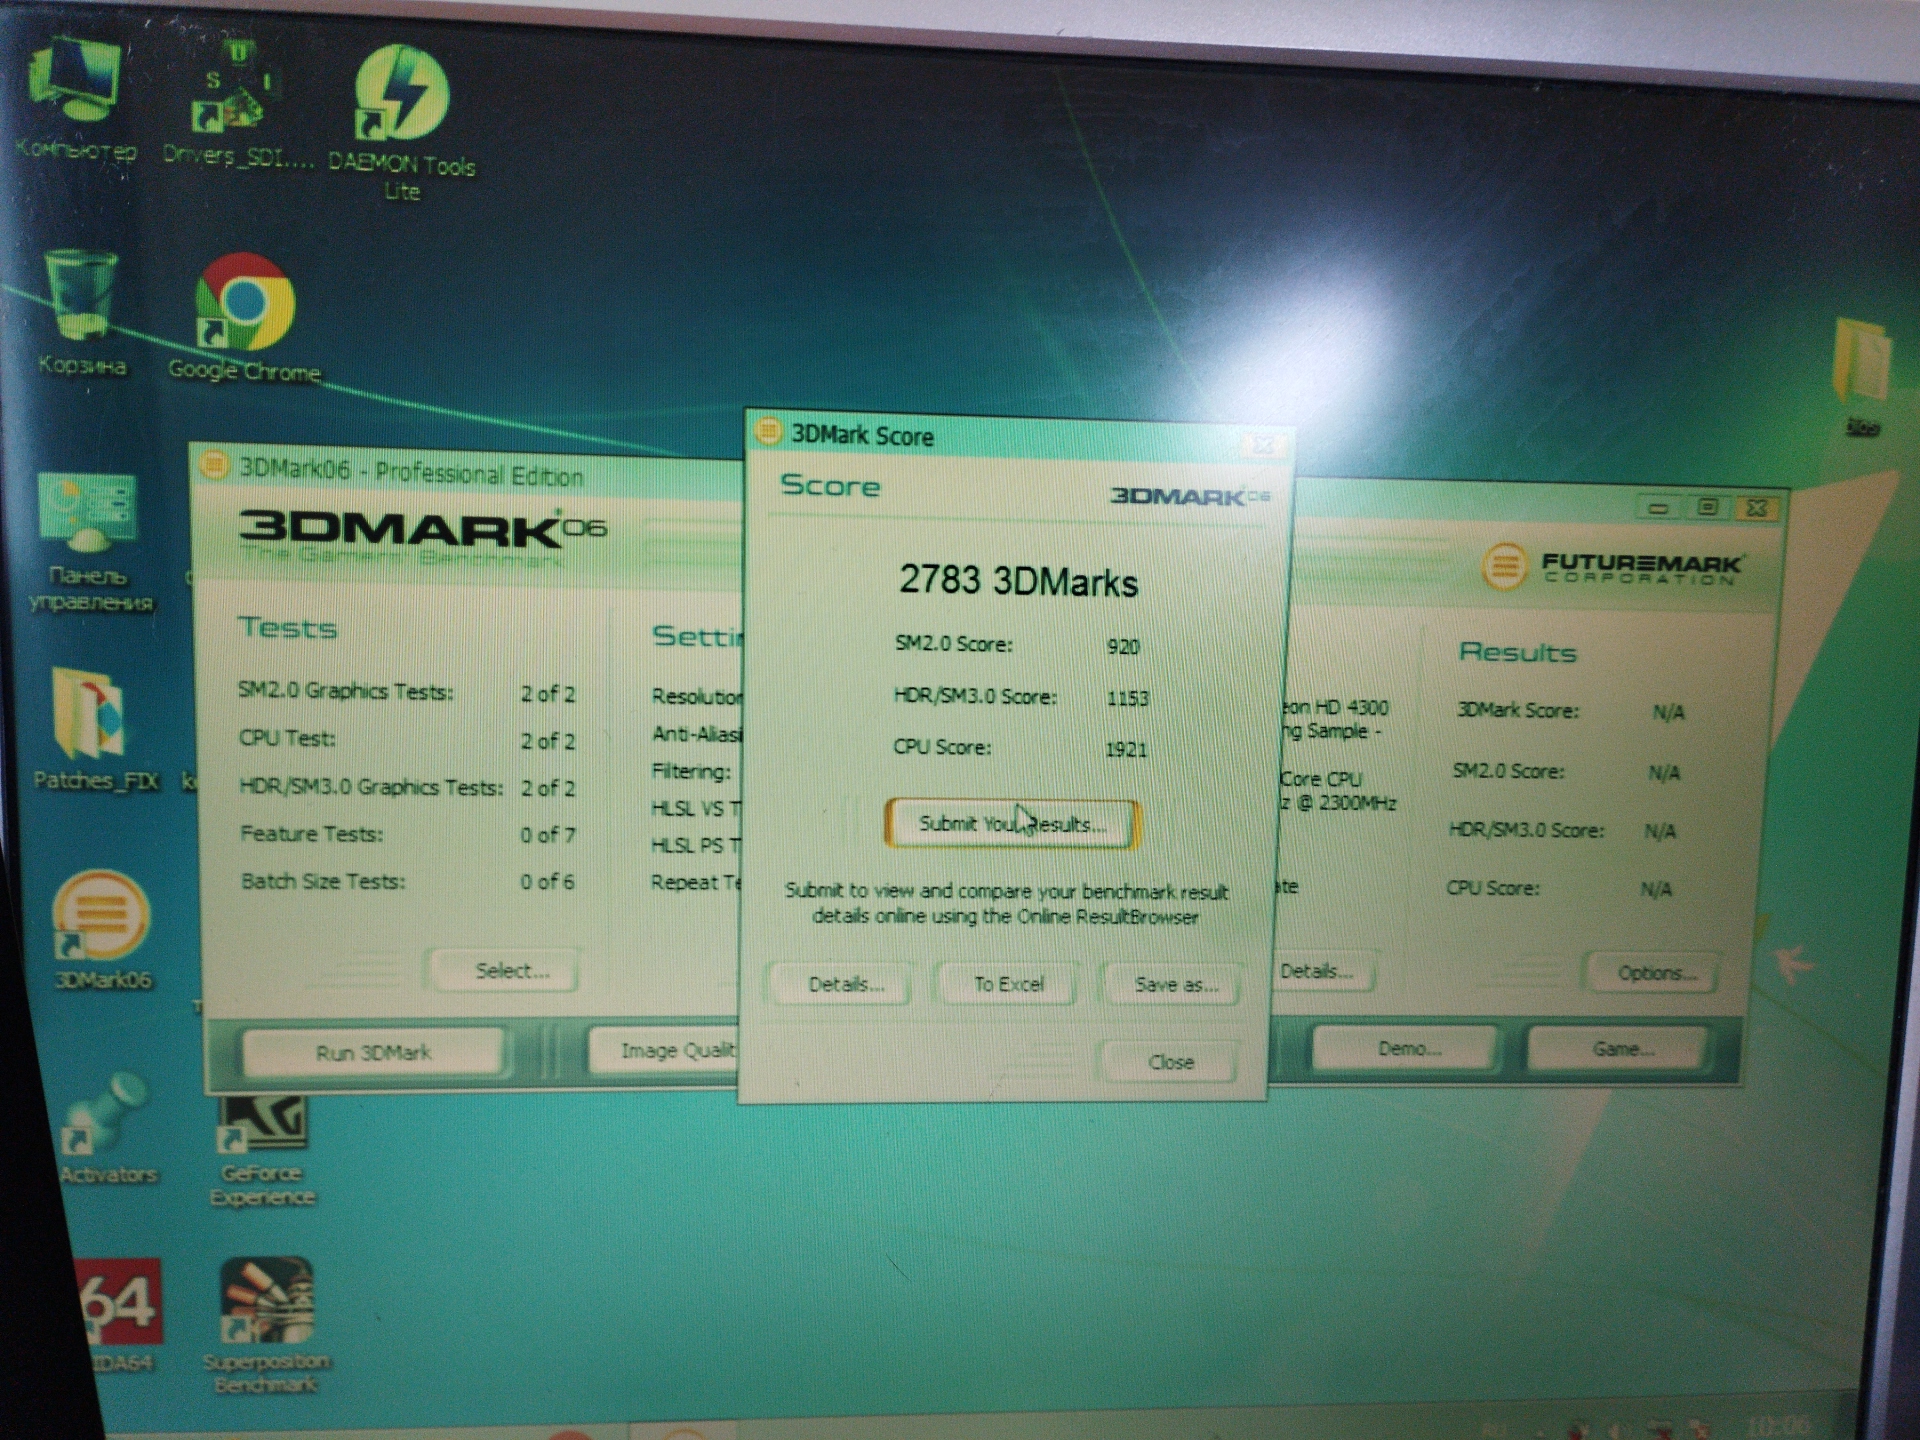The height and width of the screenshot is (1440, 1920).
Task: Click Run 3DMark button
Action: [x=373, y=1052]
